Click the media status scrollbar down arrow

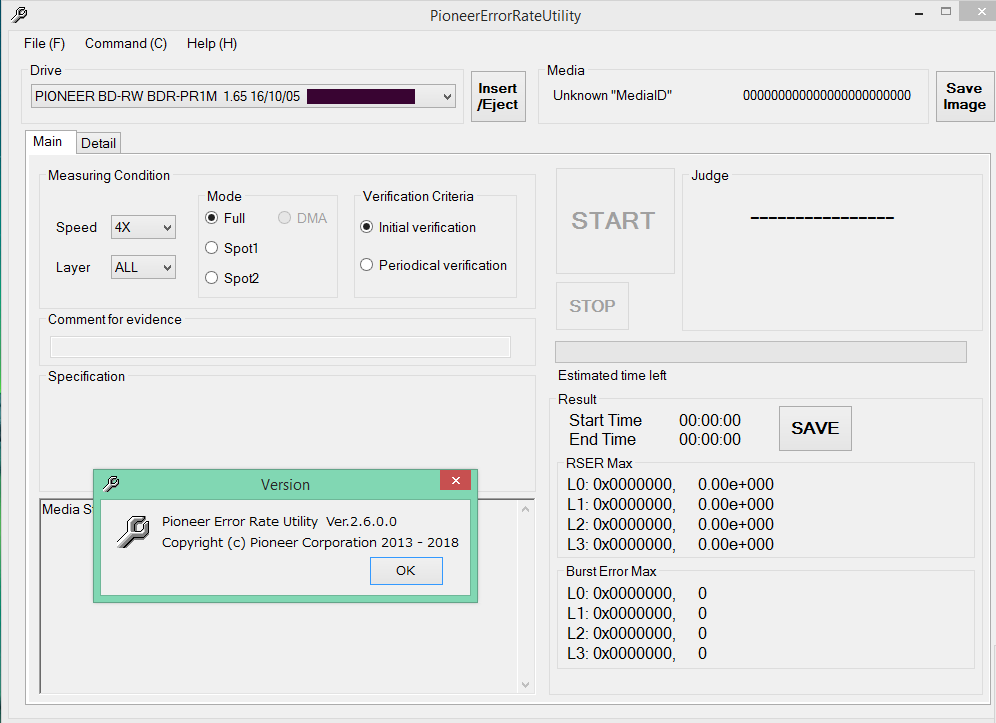coord(525,684)
